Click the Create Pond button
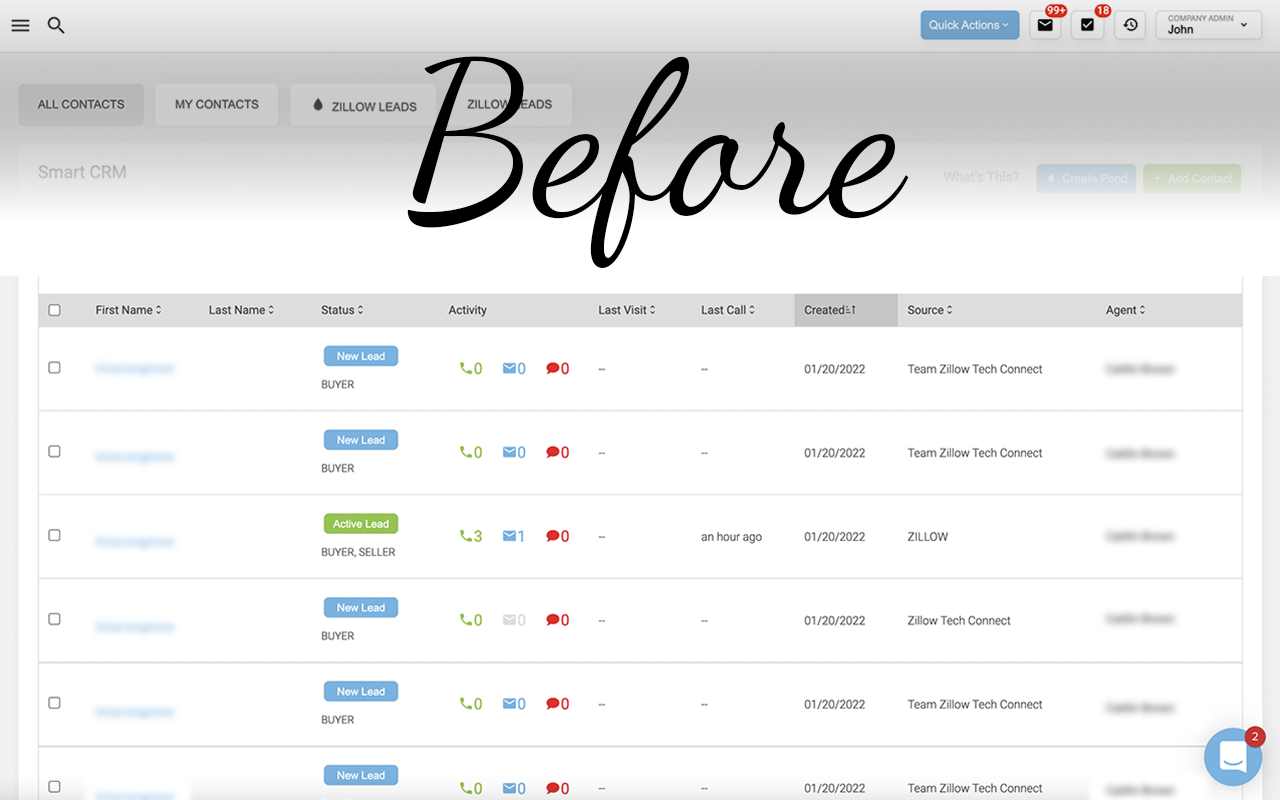This screenshot has width=1280, height=800. (1086, 178)
